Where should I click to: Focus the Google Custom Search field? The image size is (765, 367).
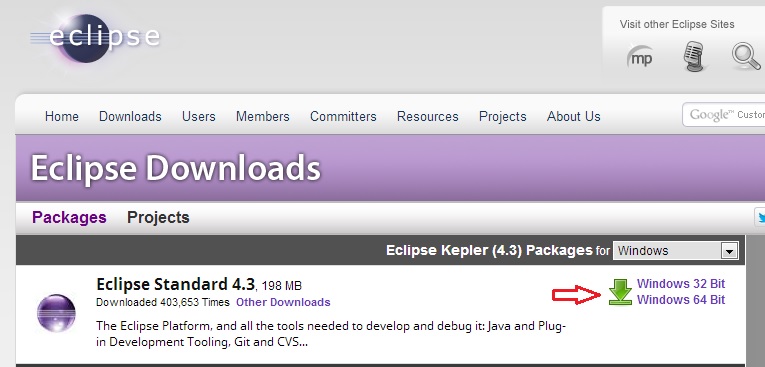point(724,115)
